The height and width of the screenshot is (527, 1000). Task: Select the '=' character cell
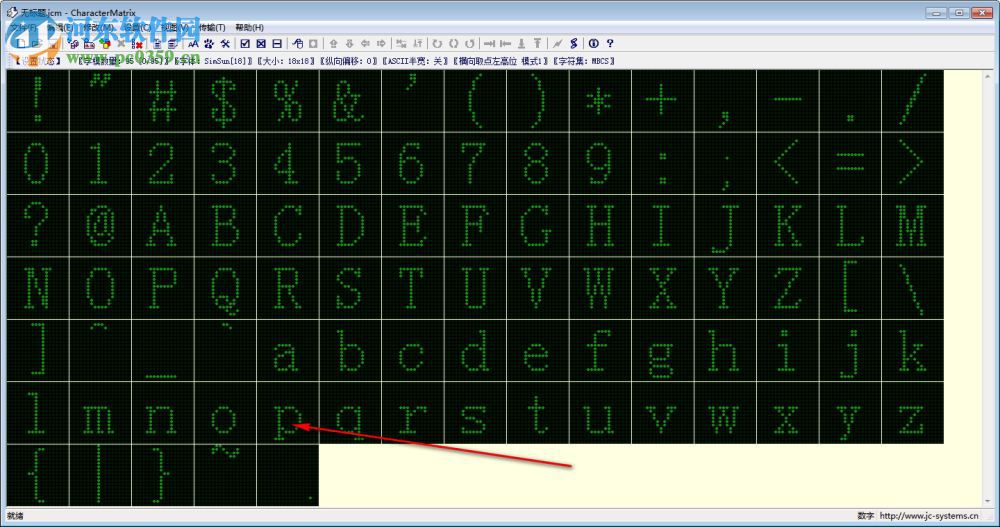tap(850, 163)
